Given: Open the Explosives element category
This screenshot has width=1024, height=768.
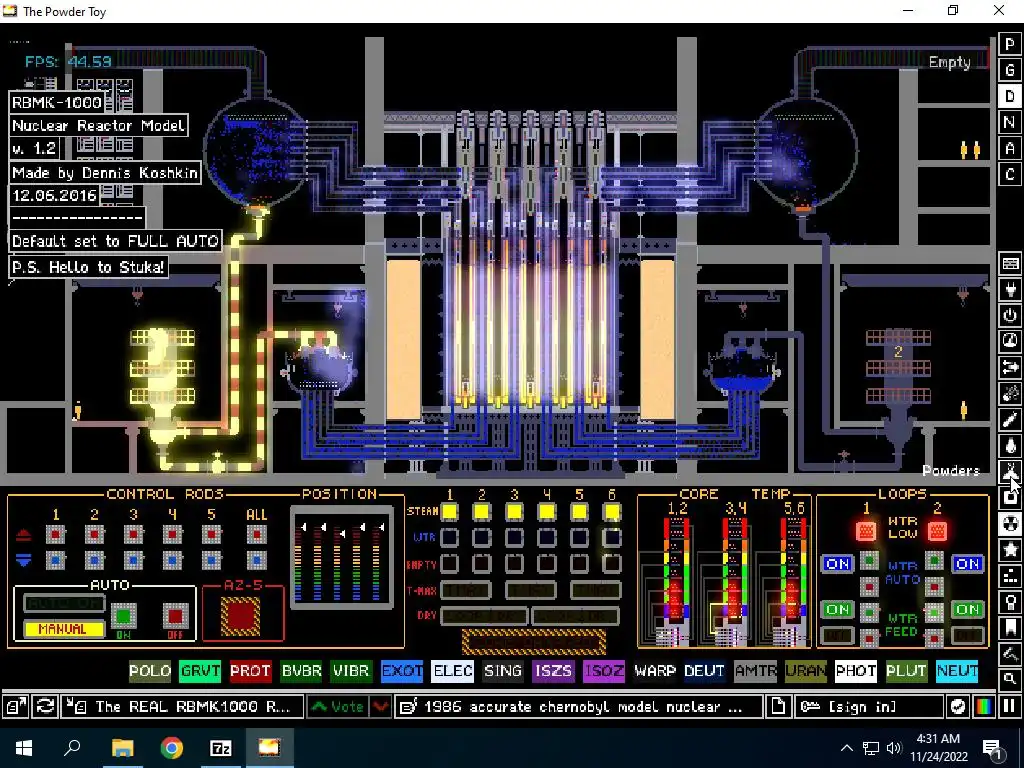Looking at the screenshot, I should [x=1010, y=394].
